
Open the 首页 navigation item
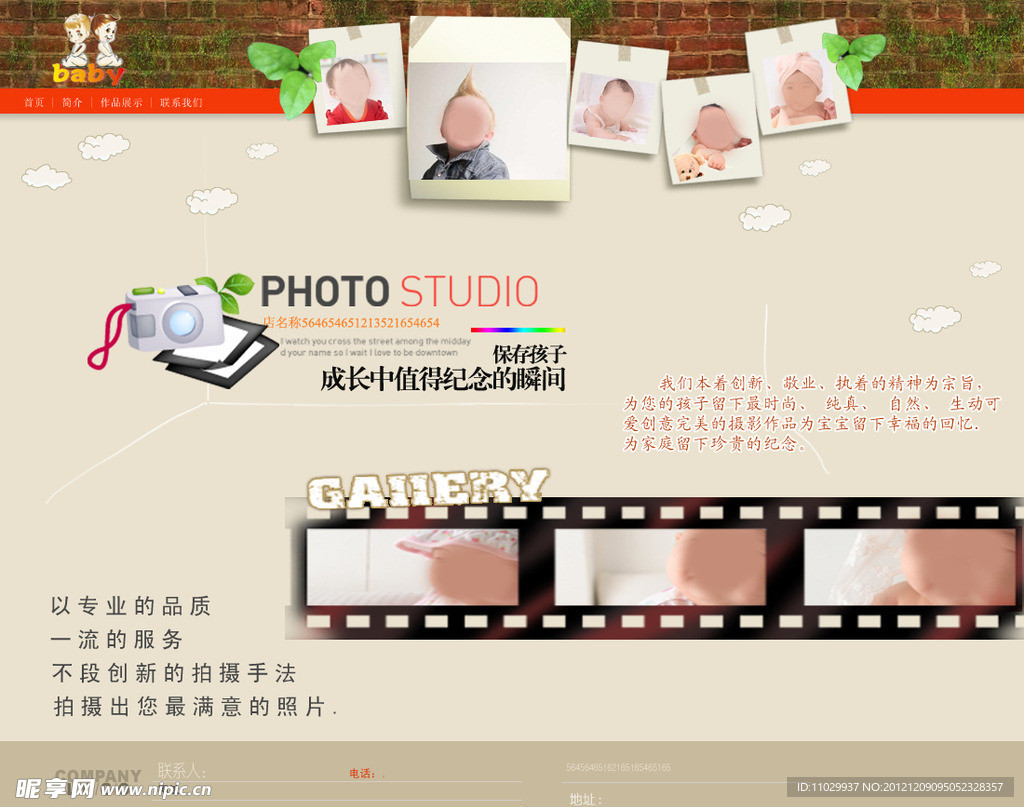[x=34, y=102]
